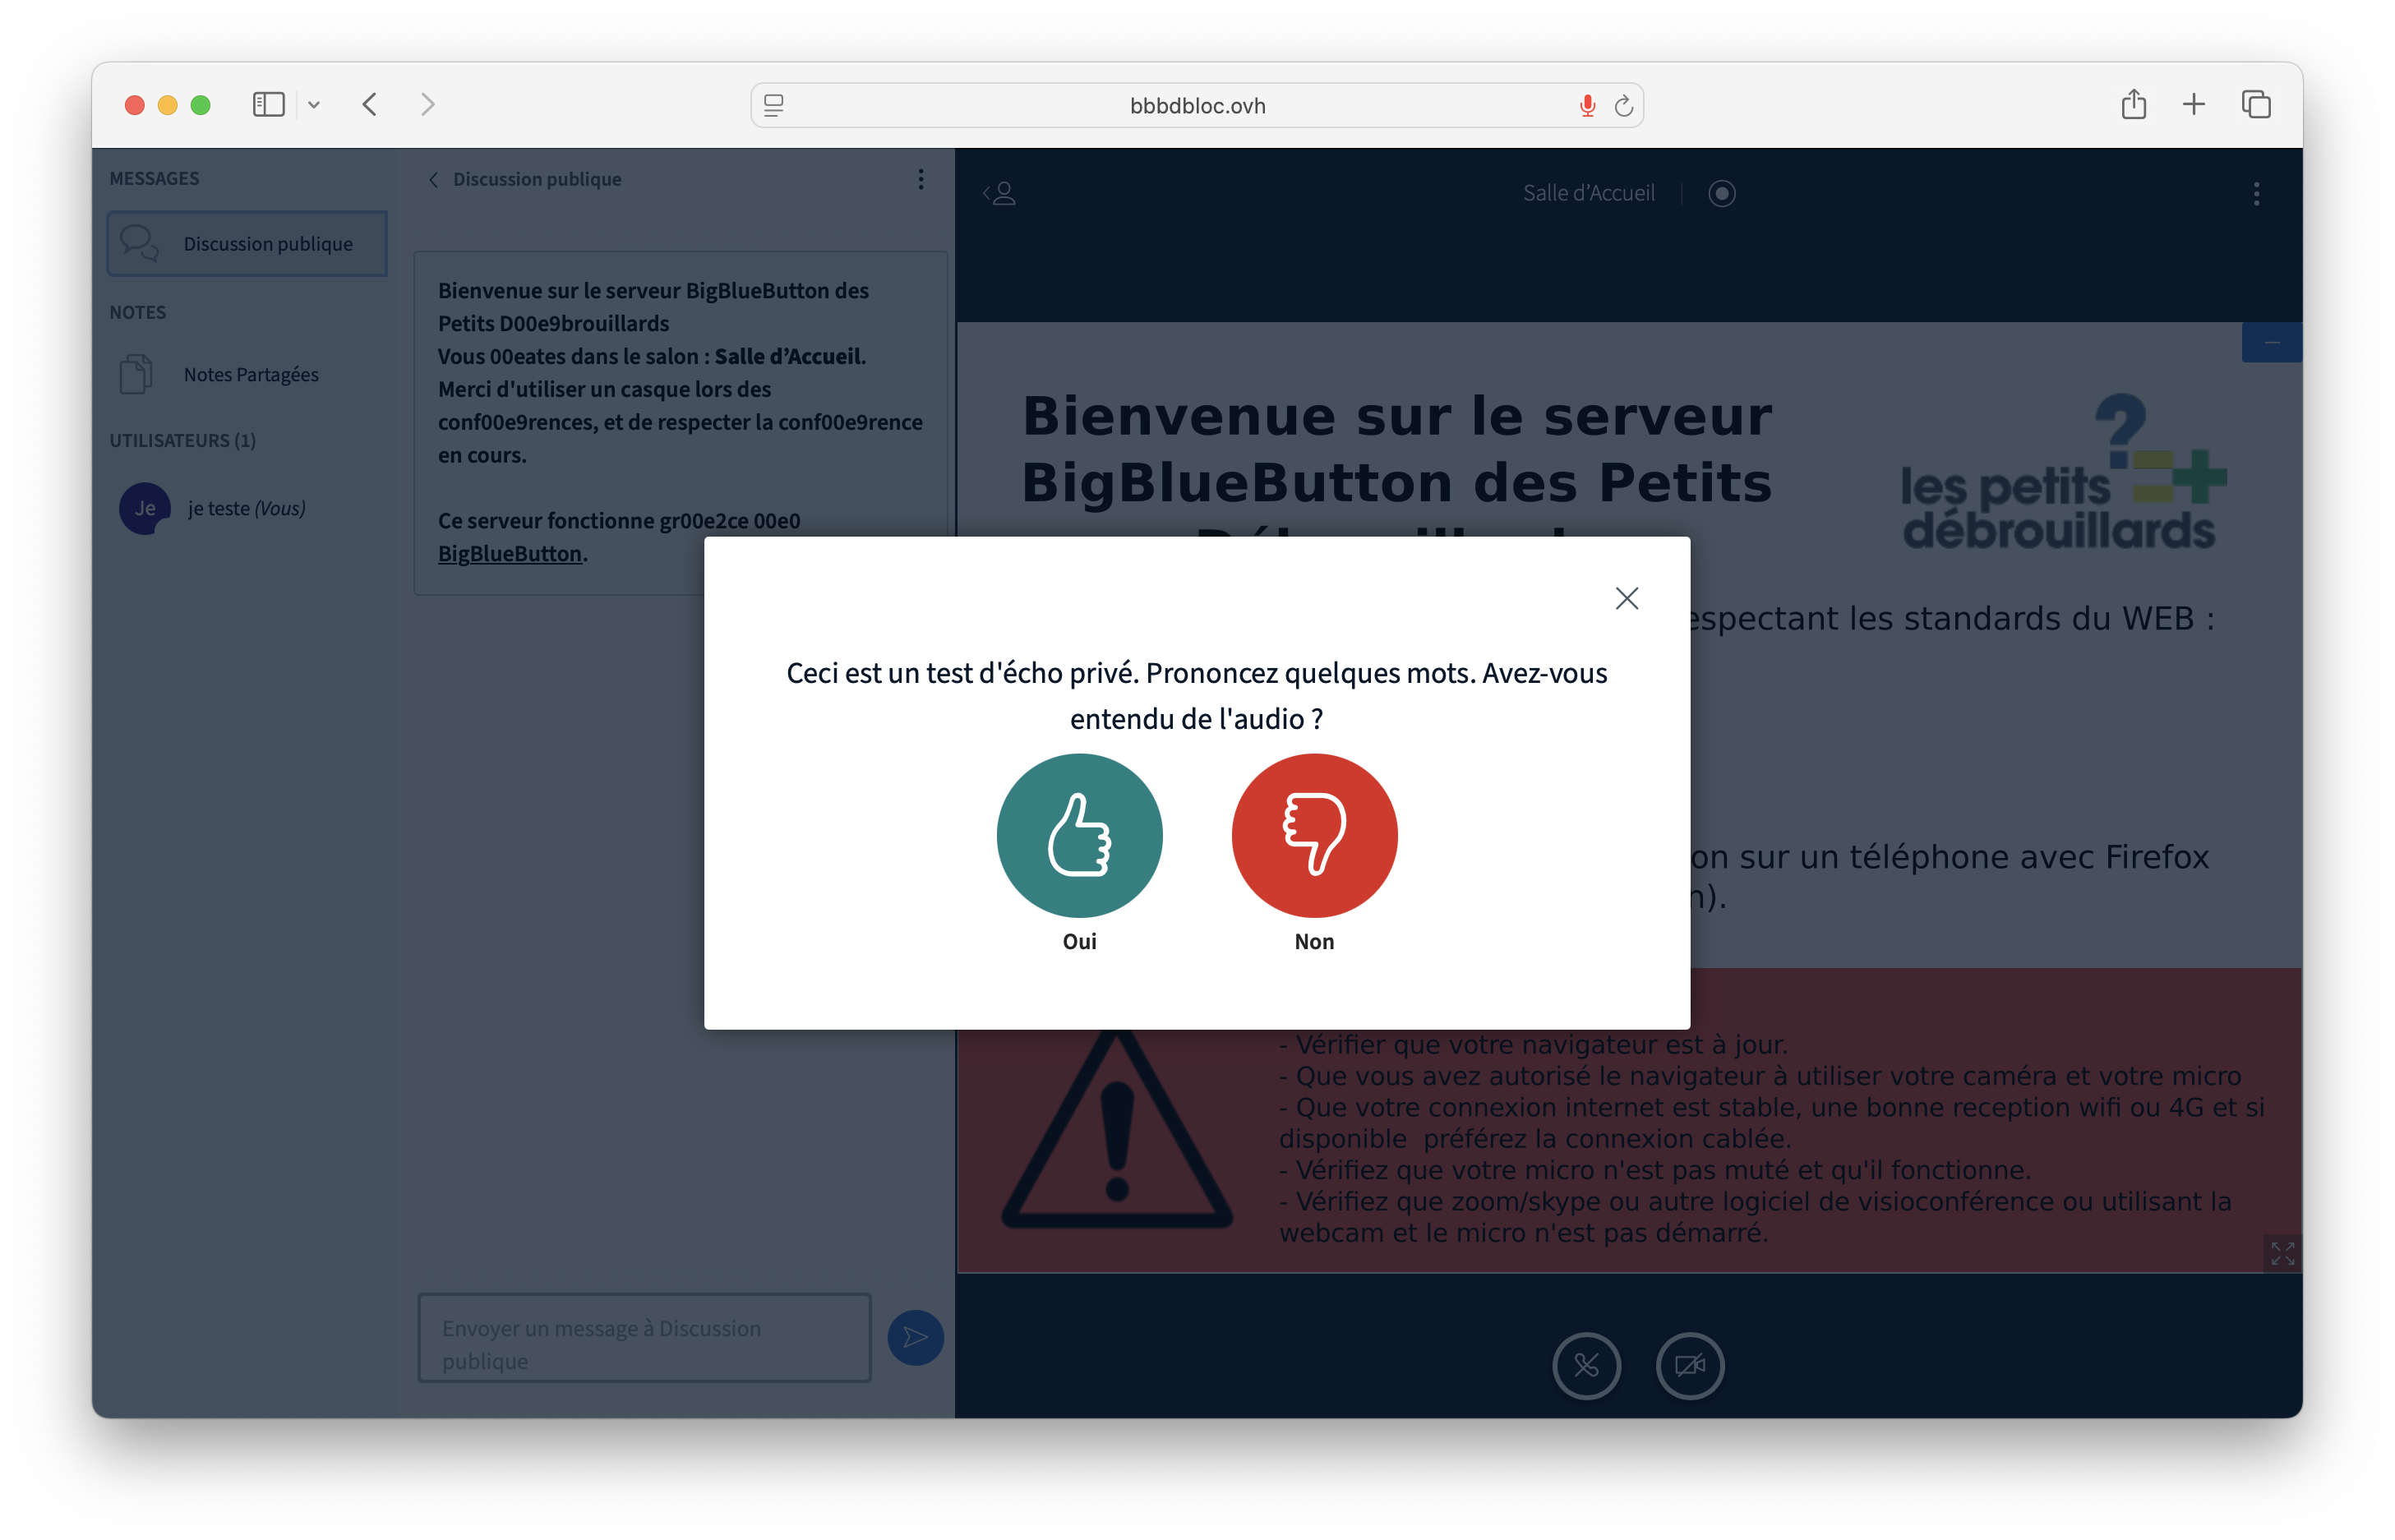The width and height of the screenshot is (2395, 1540).
Task: Click the recording indicator icon
Action: point(1721,193)
